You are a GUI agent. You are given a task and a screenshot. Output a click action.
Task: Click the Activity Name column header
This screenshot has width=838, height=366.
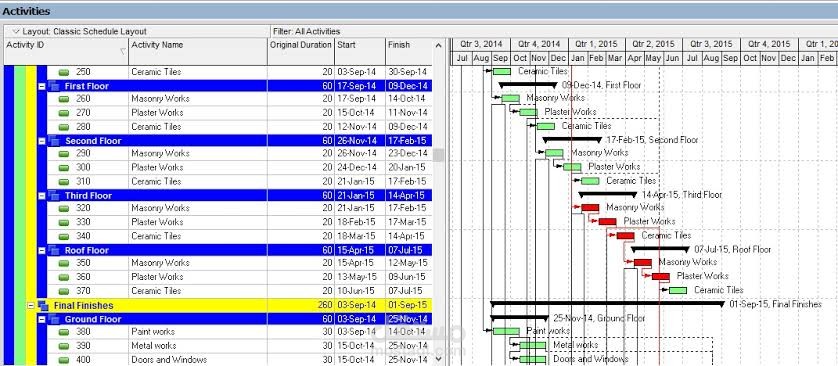pos(198,51)
